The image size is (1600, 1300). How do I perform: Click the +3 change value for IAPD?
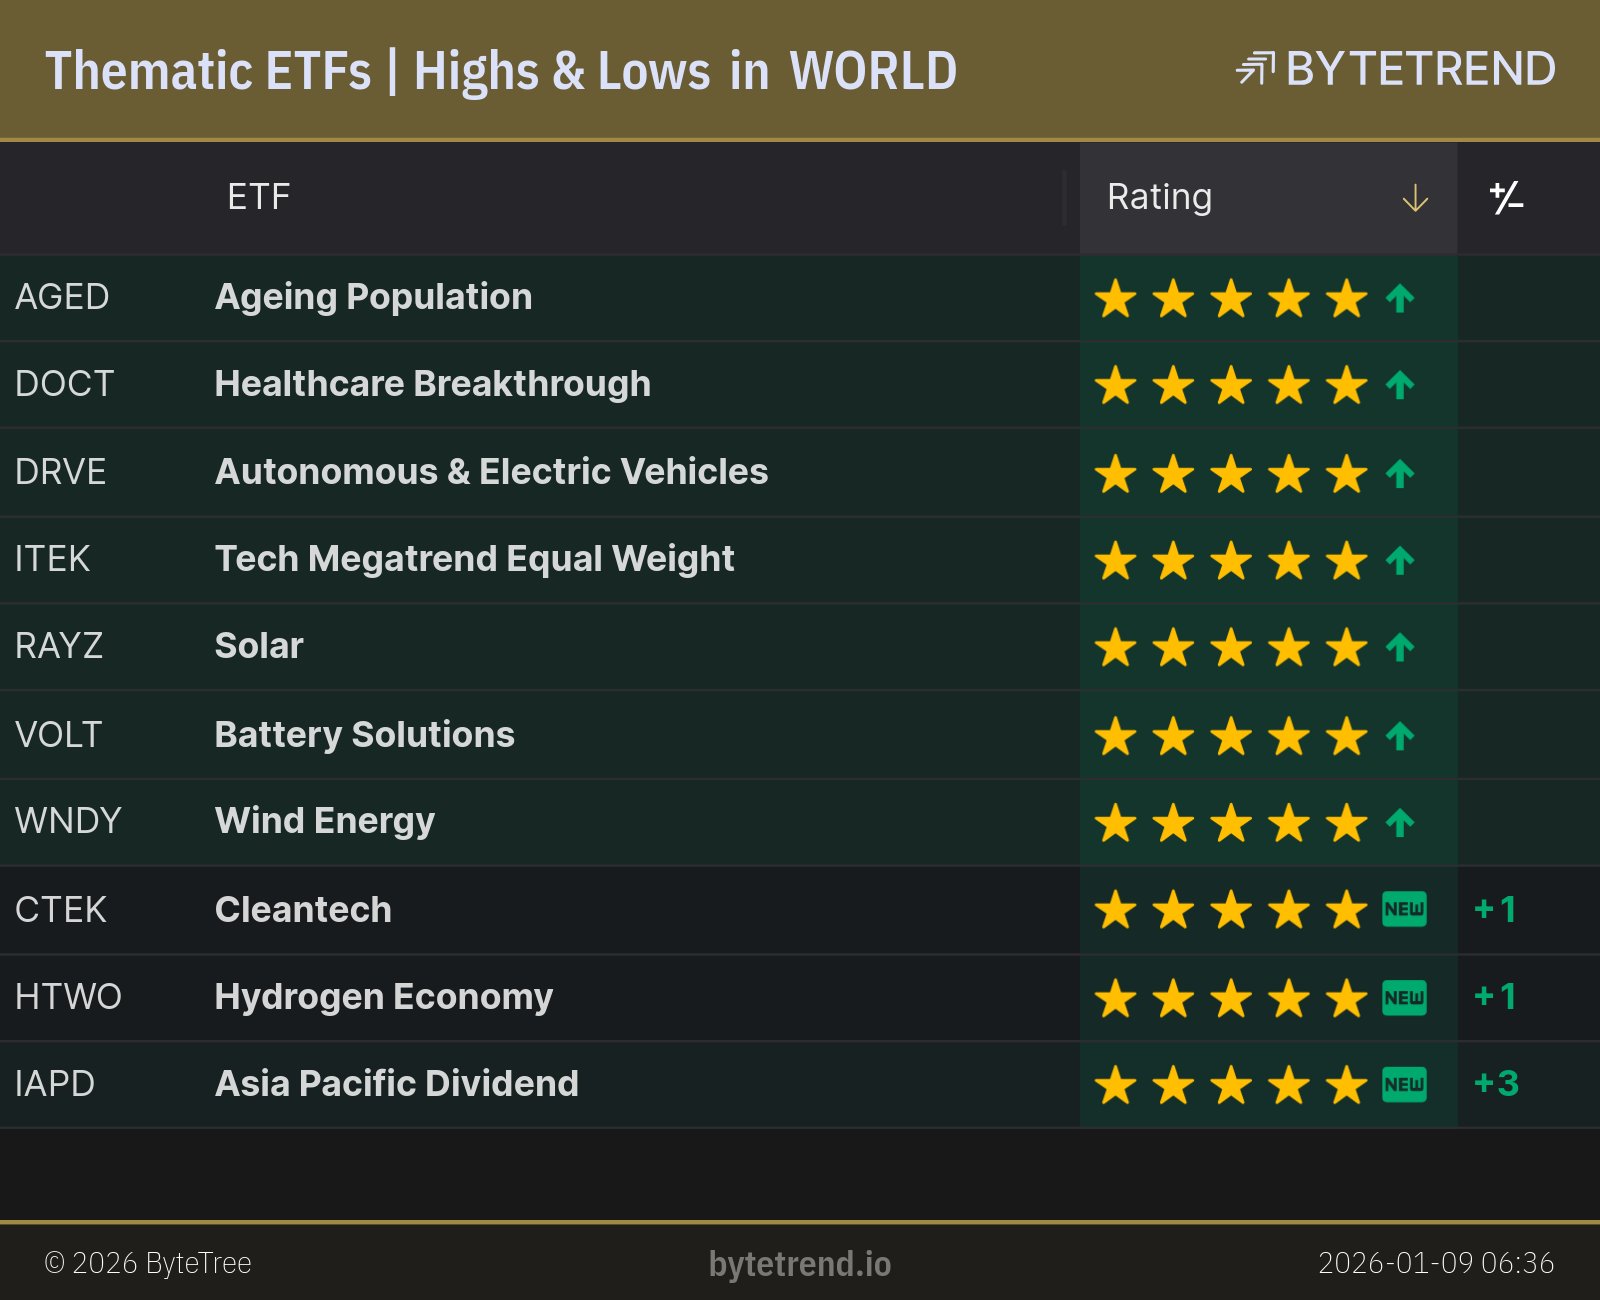coord(1496,1084)
